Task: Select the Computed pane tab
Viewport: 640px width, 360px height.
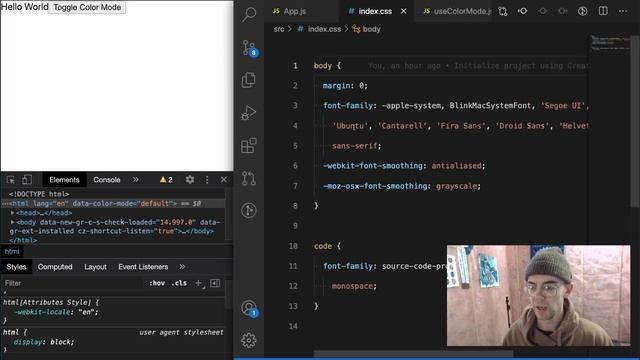Action: tap(55, 267)
